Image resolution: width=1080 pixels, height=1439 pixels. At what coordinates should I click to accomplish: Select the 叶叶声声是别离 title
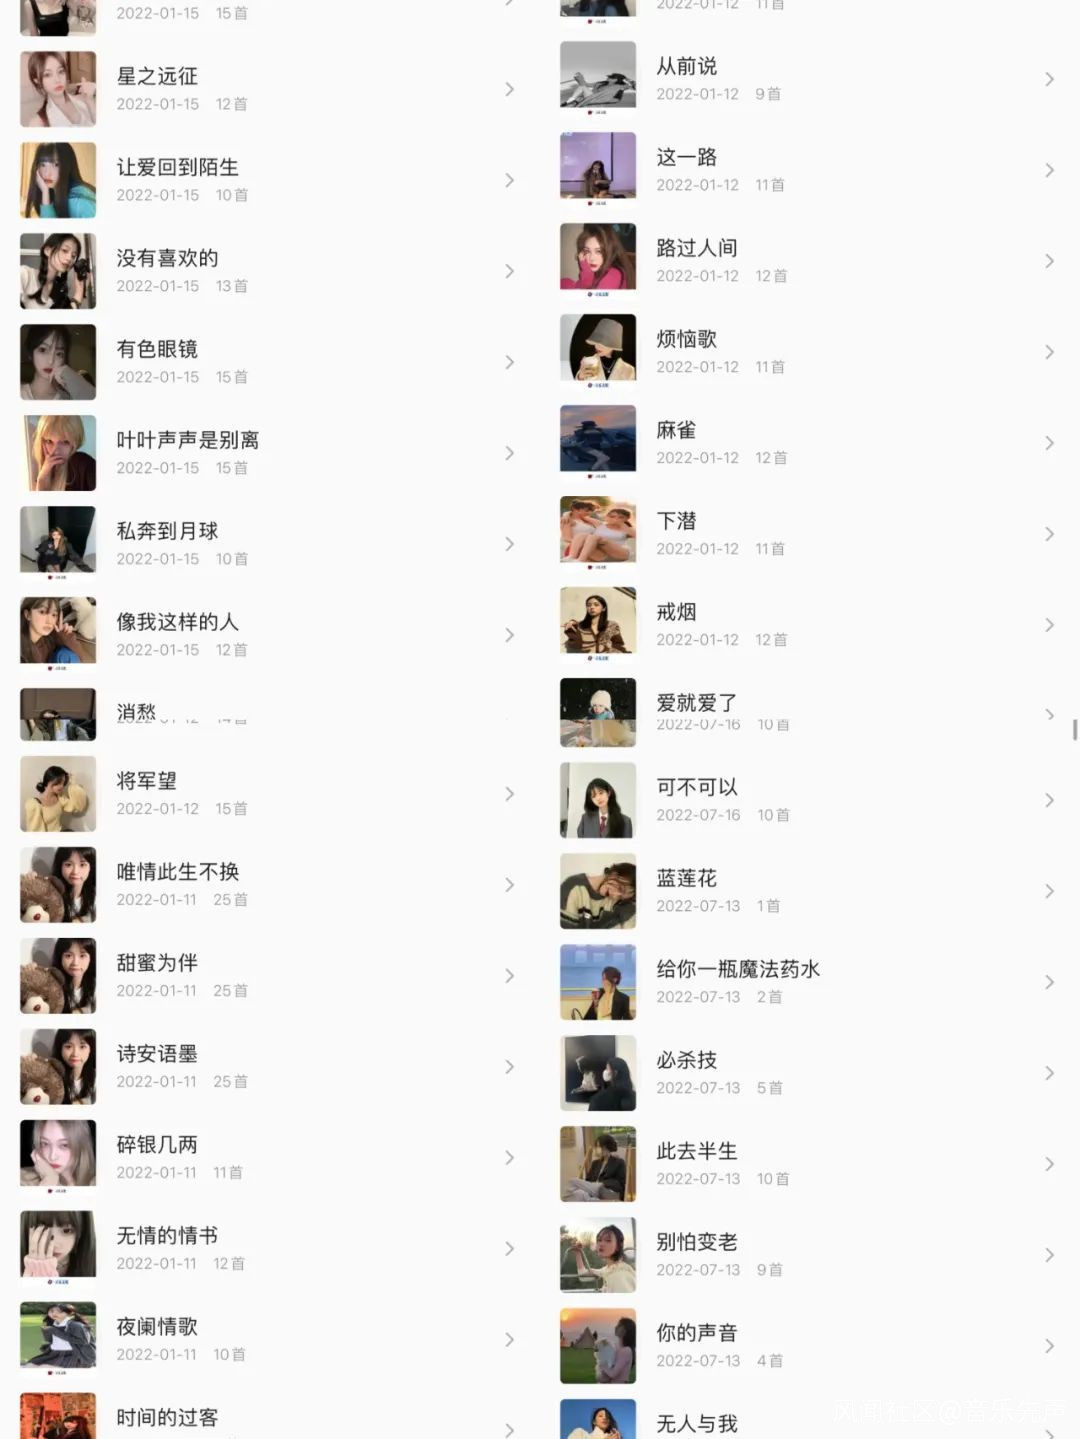click(188, 440)
